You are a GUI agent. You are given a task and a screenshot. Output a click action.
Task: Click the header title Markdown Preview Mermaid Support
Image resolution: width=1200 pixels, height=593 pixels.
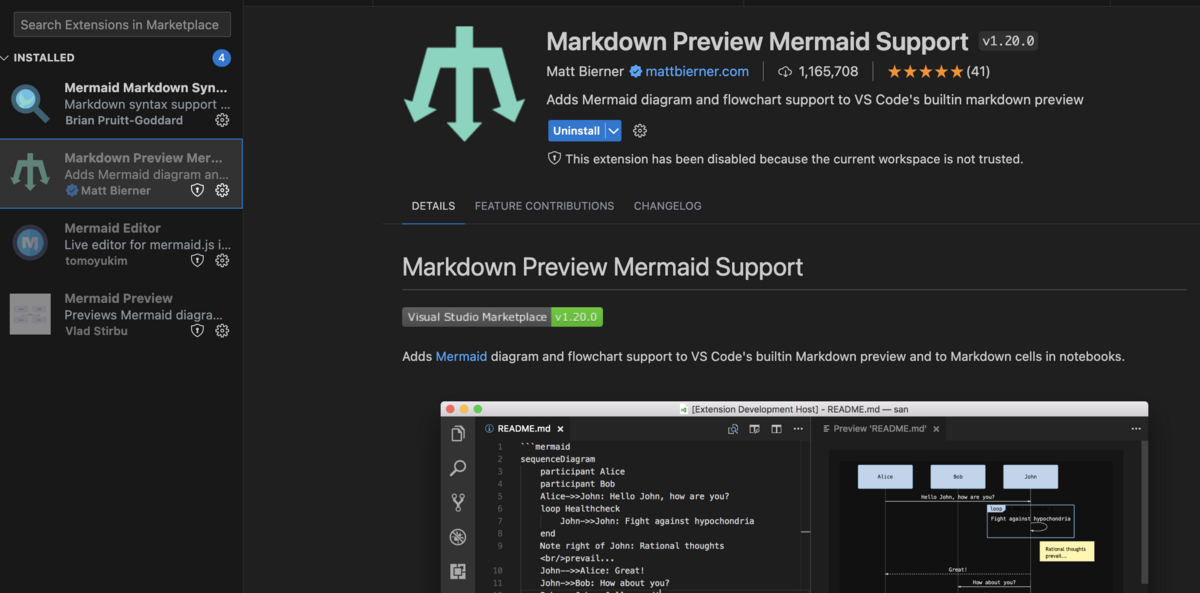click(x=757, y=41)
